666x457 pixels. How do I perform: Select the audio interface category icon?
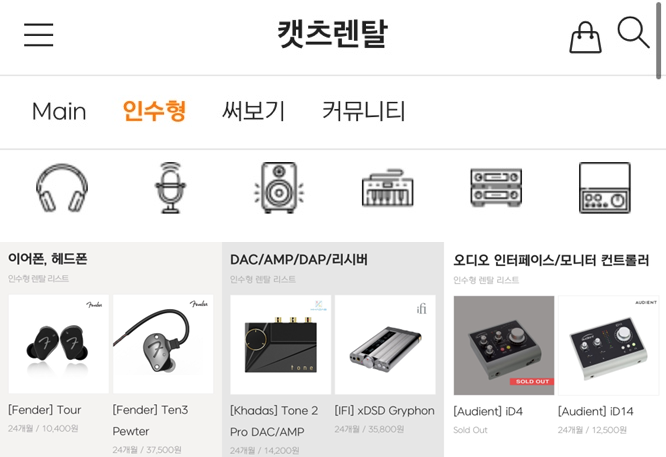[605, 187]
